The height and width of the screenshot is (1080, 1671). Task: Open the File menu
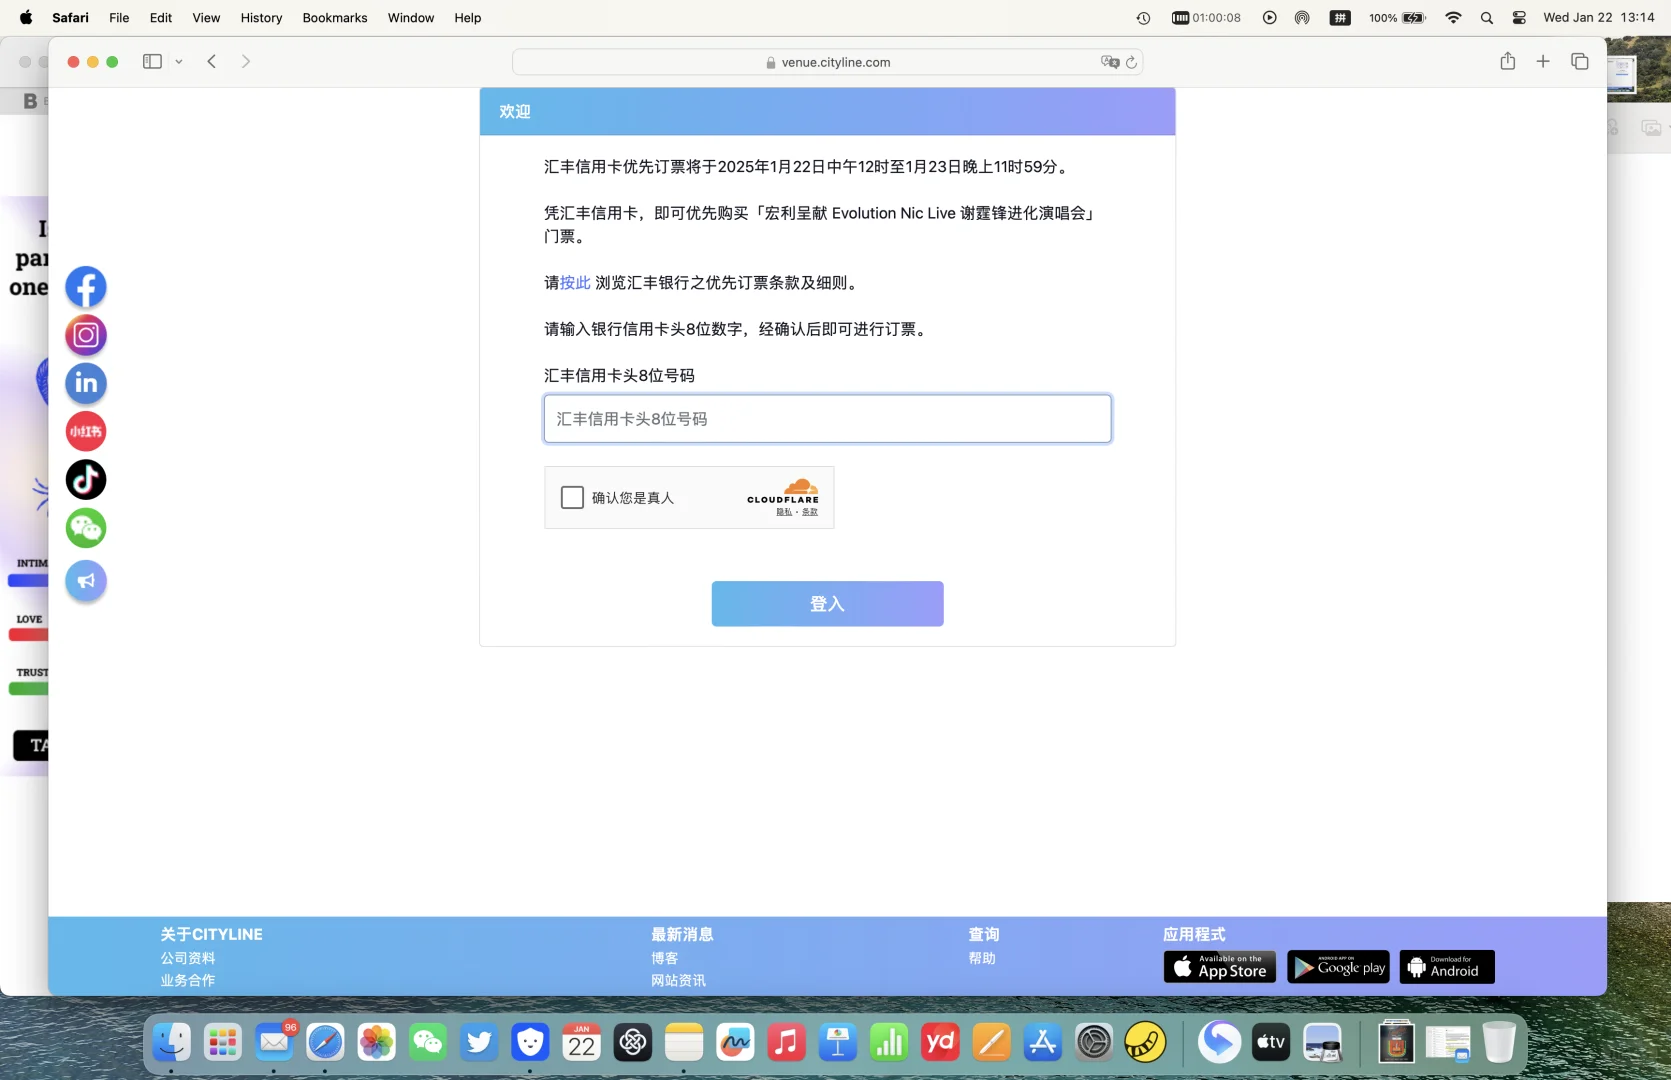pyautogui.click(x=119, y=18)
